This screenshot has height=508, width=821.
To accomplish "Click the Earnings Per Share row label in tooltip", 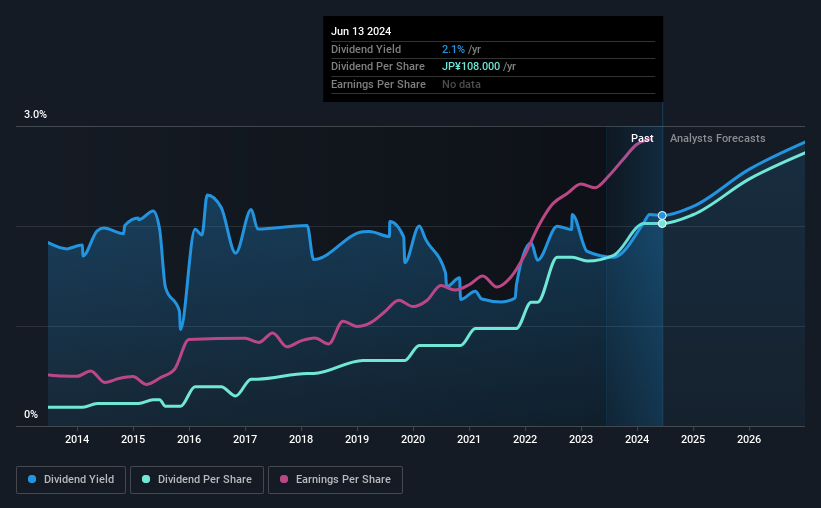I will click(x=379, y=84).
